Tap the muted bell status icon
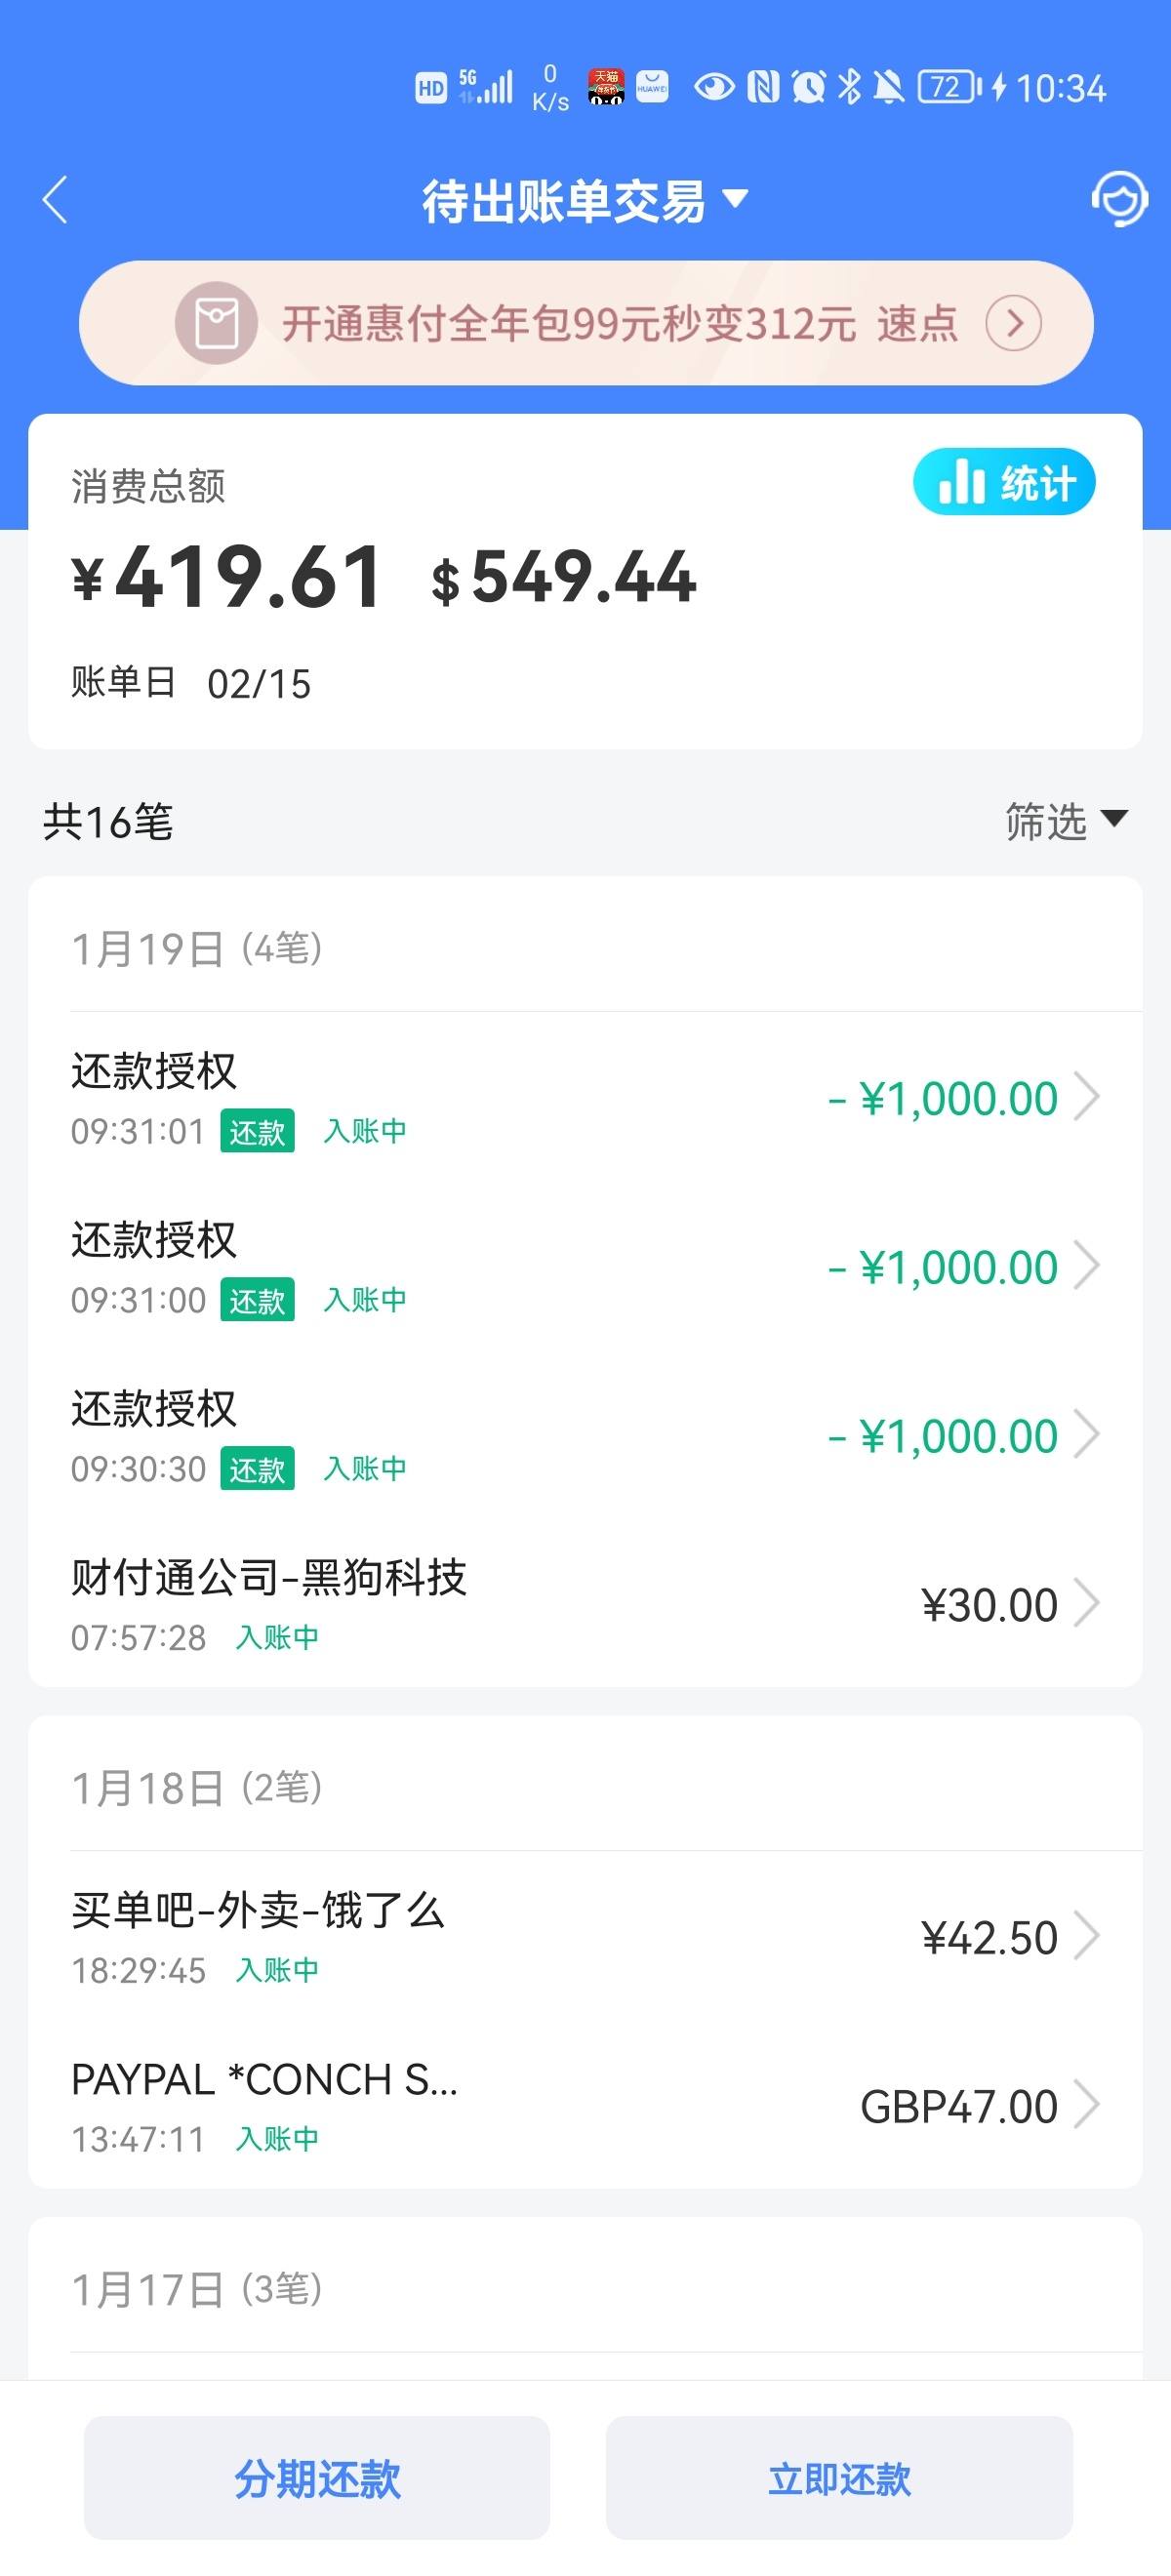 [x=888, y=88]
